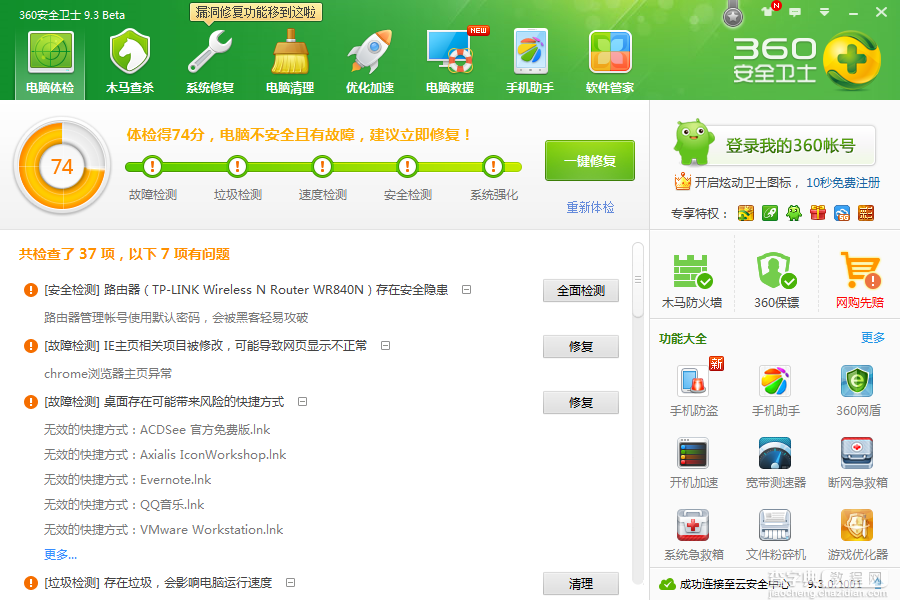Click the 更多... link under shortcuts
Image resolution: width=900 pixels, height=600 pixels.
[x=60, y=555]
